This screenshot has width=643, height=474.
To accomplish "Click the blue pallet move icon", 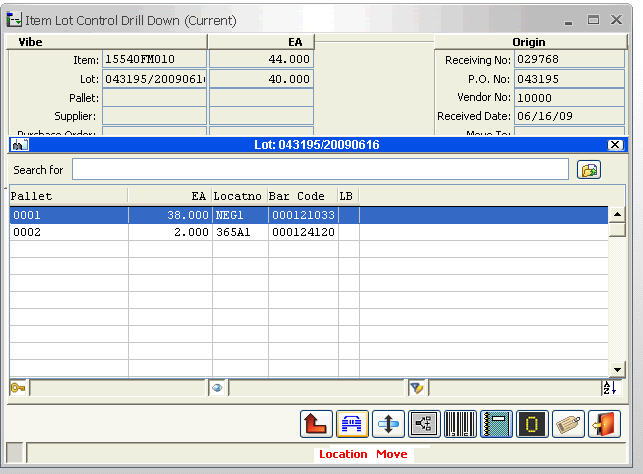I will pyautogui.click(x=352, y=424).
